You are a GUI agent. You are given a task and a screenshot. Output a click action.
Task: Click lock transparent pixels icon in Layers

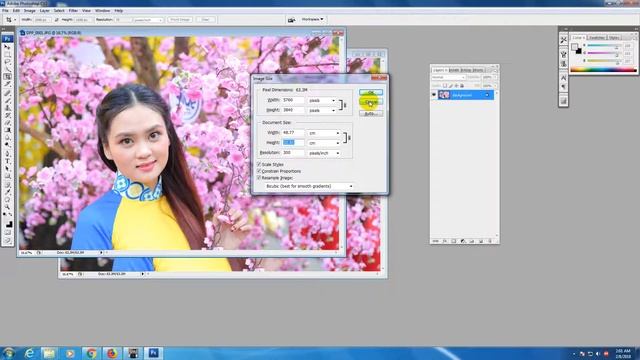[x=445, y=86]
